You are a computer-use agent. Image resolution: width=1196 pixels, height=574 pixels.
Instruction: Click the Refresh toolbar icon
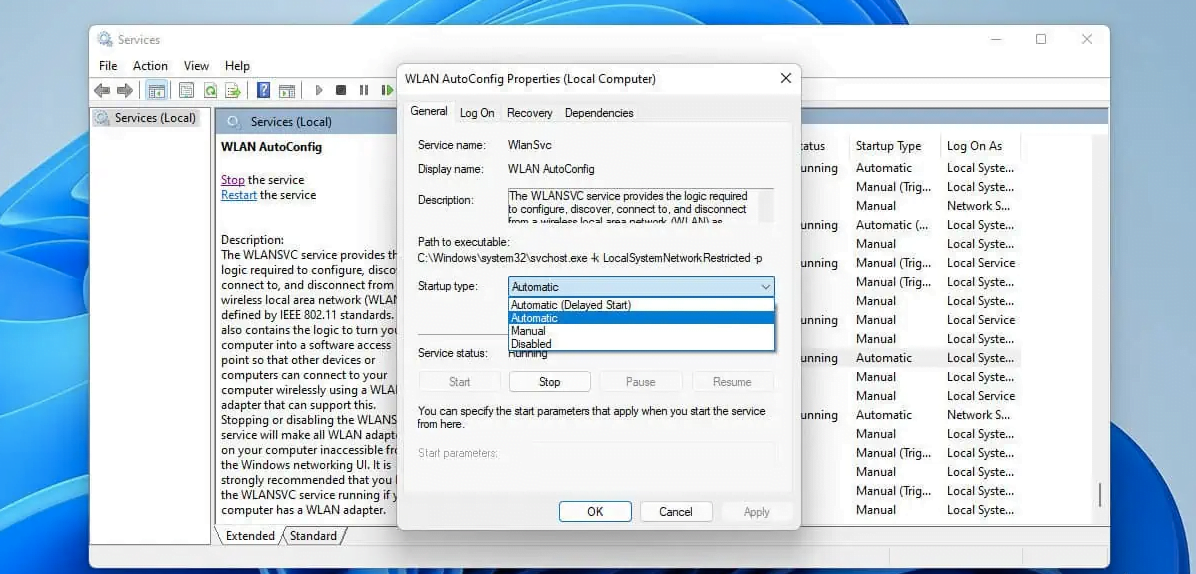[x=210, y=90]
